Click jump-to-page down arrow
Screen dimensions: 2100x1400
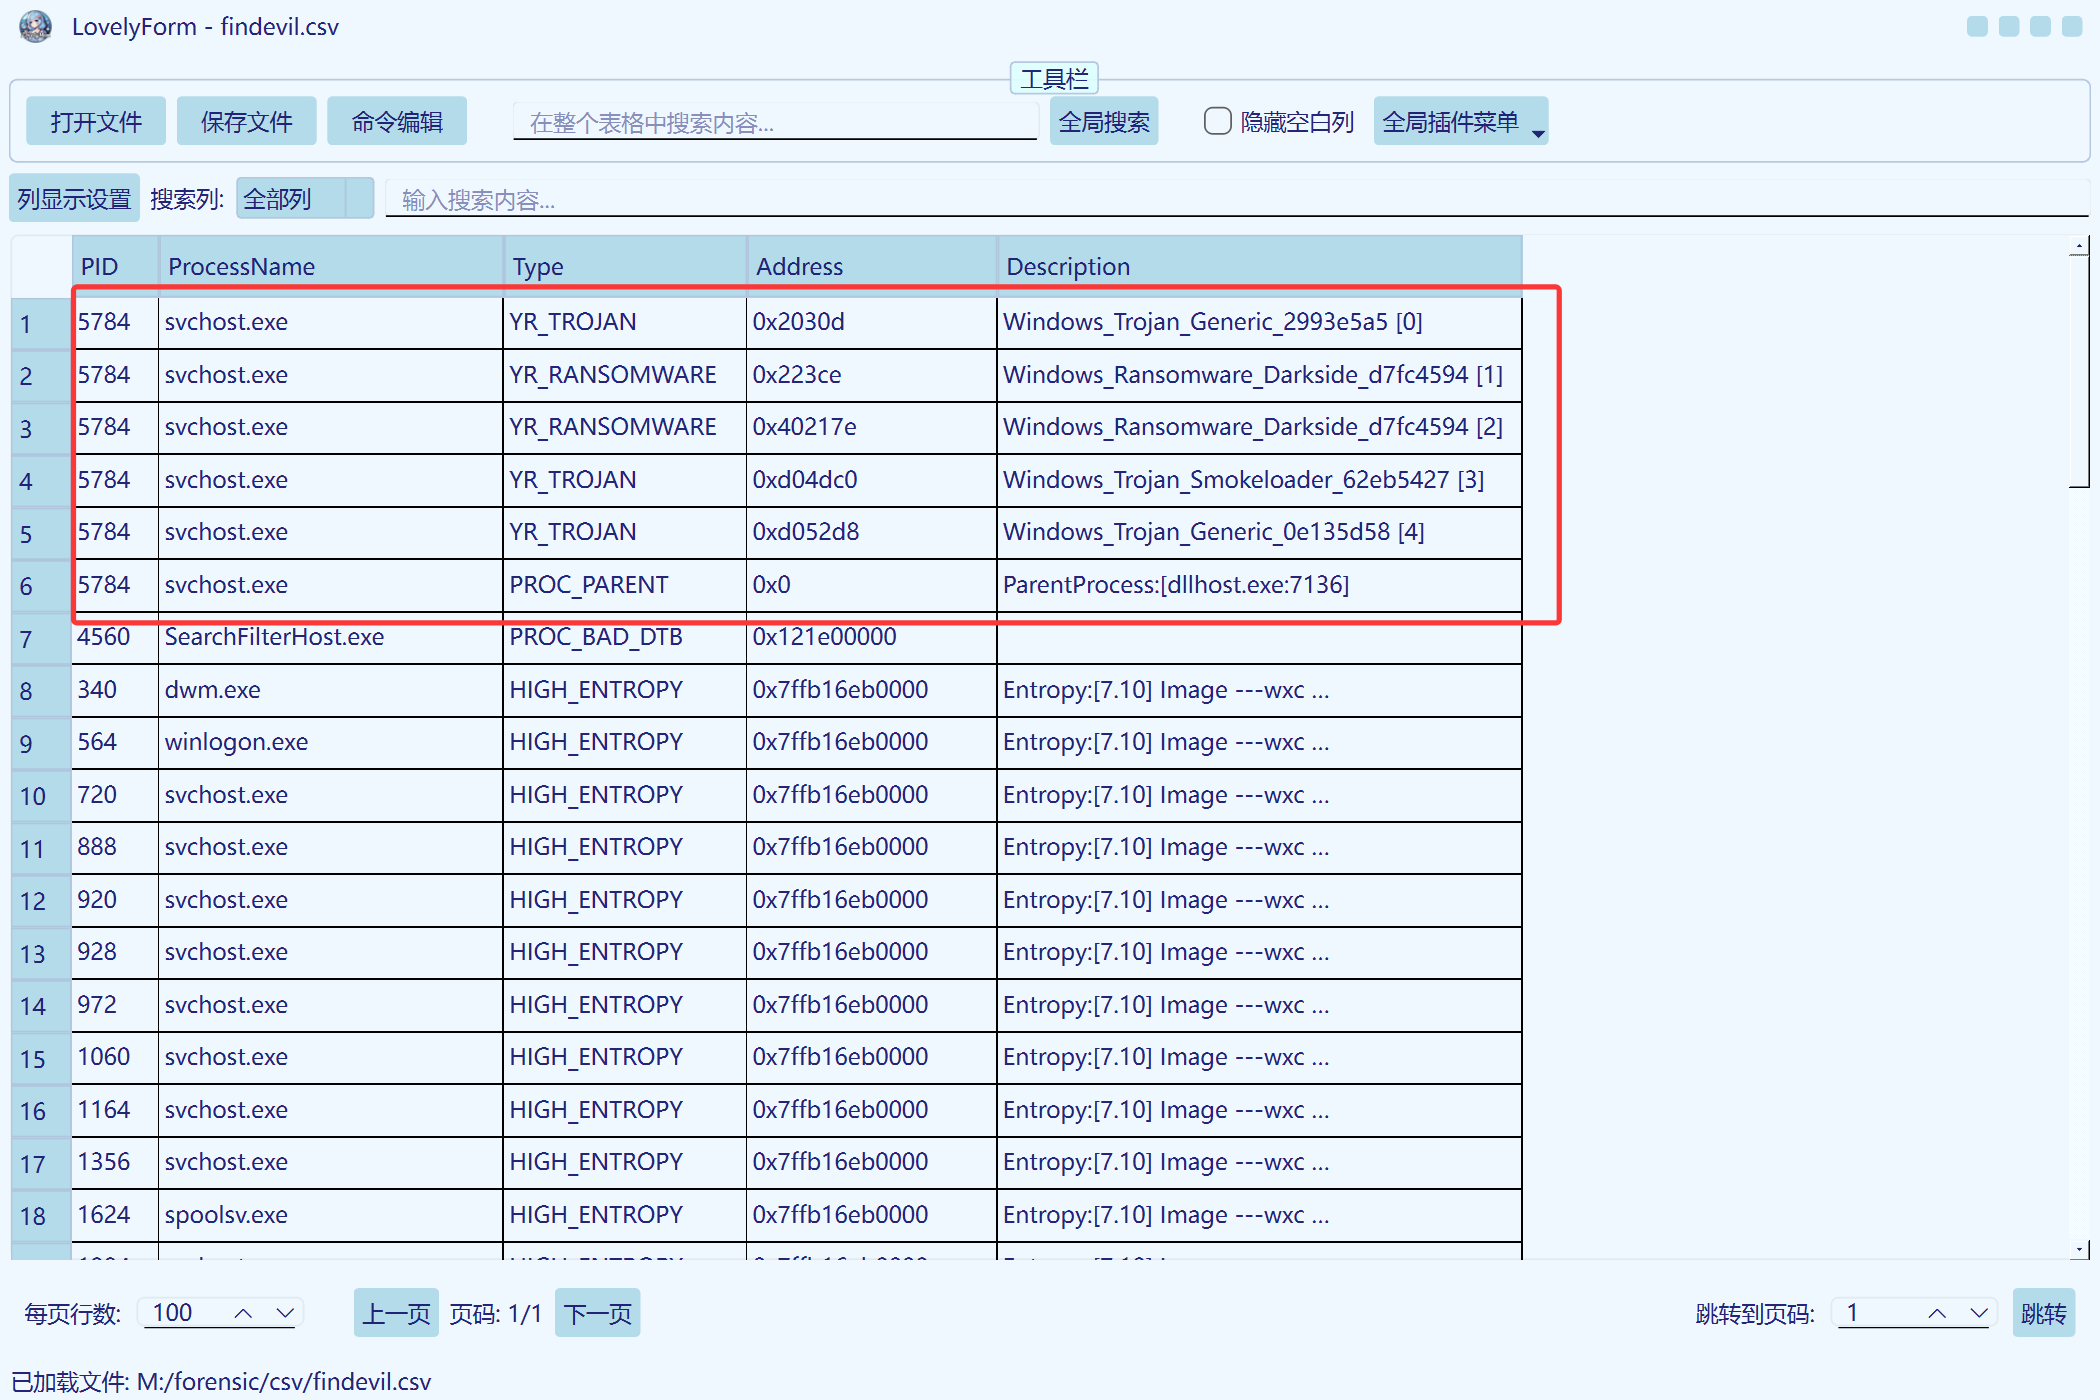[x=1979, y=1313]
